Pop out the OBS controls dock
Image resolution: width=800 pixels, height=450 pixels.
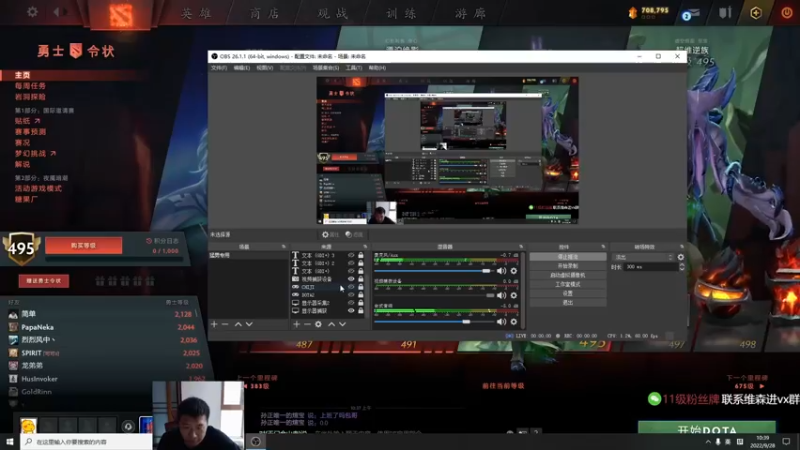click(x=603, y=247)
